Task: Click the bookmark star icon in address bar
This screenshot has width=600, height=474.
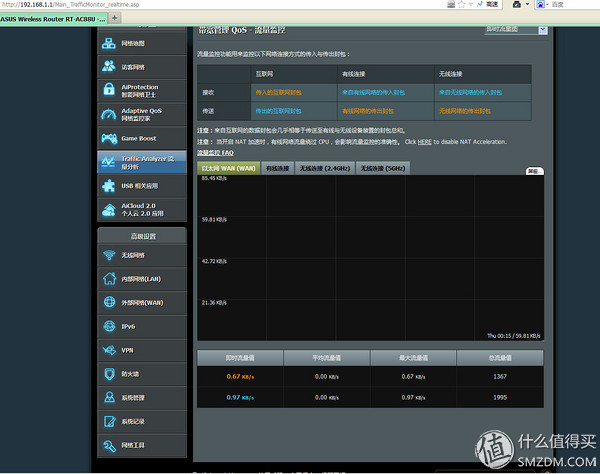Action: [462, 4]
